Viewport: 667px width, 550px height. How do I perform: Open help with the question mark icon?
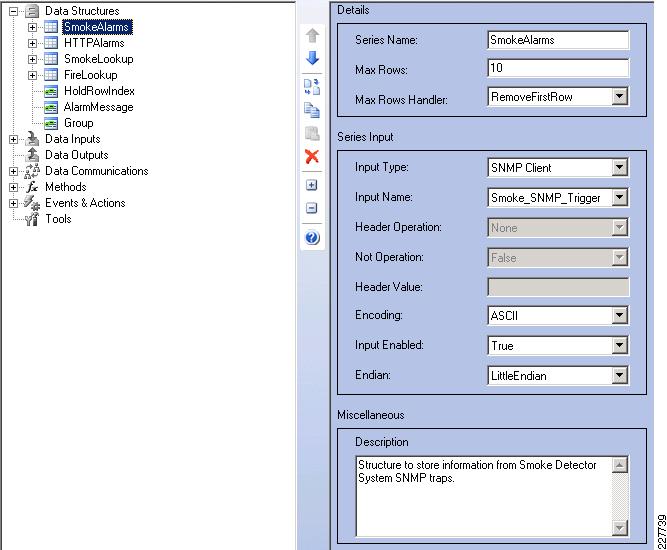coord(312,237)
